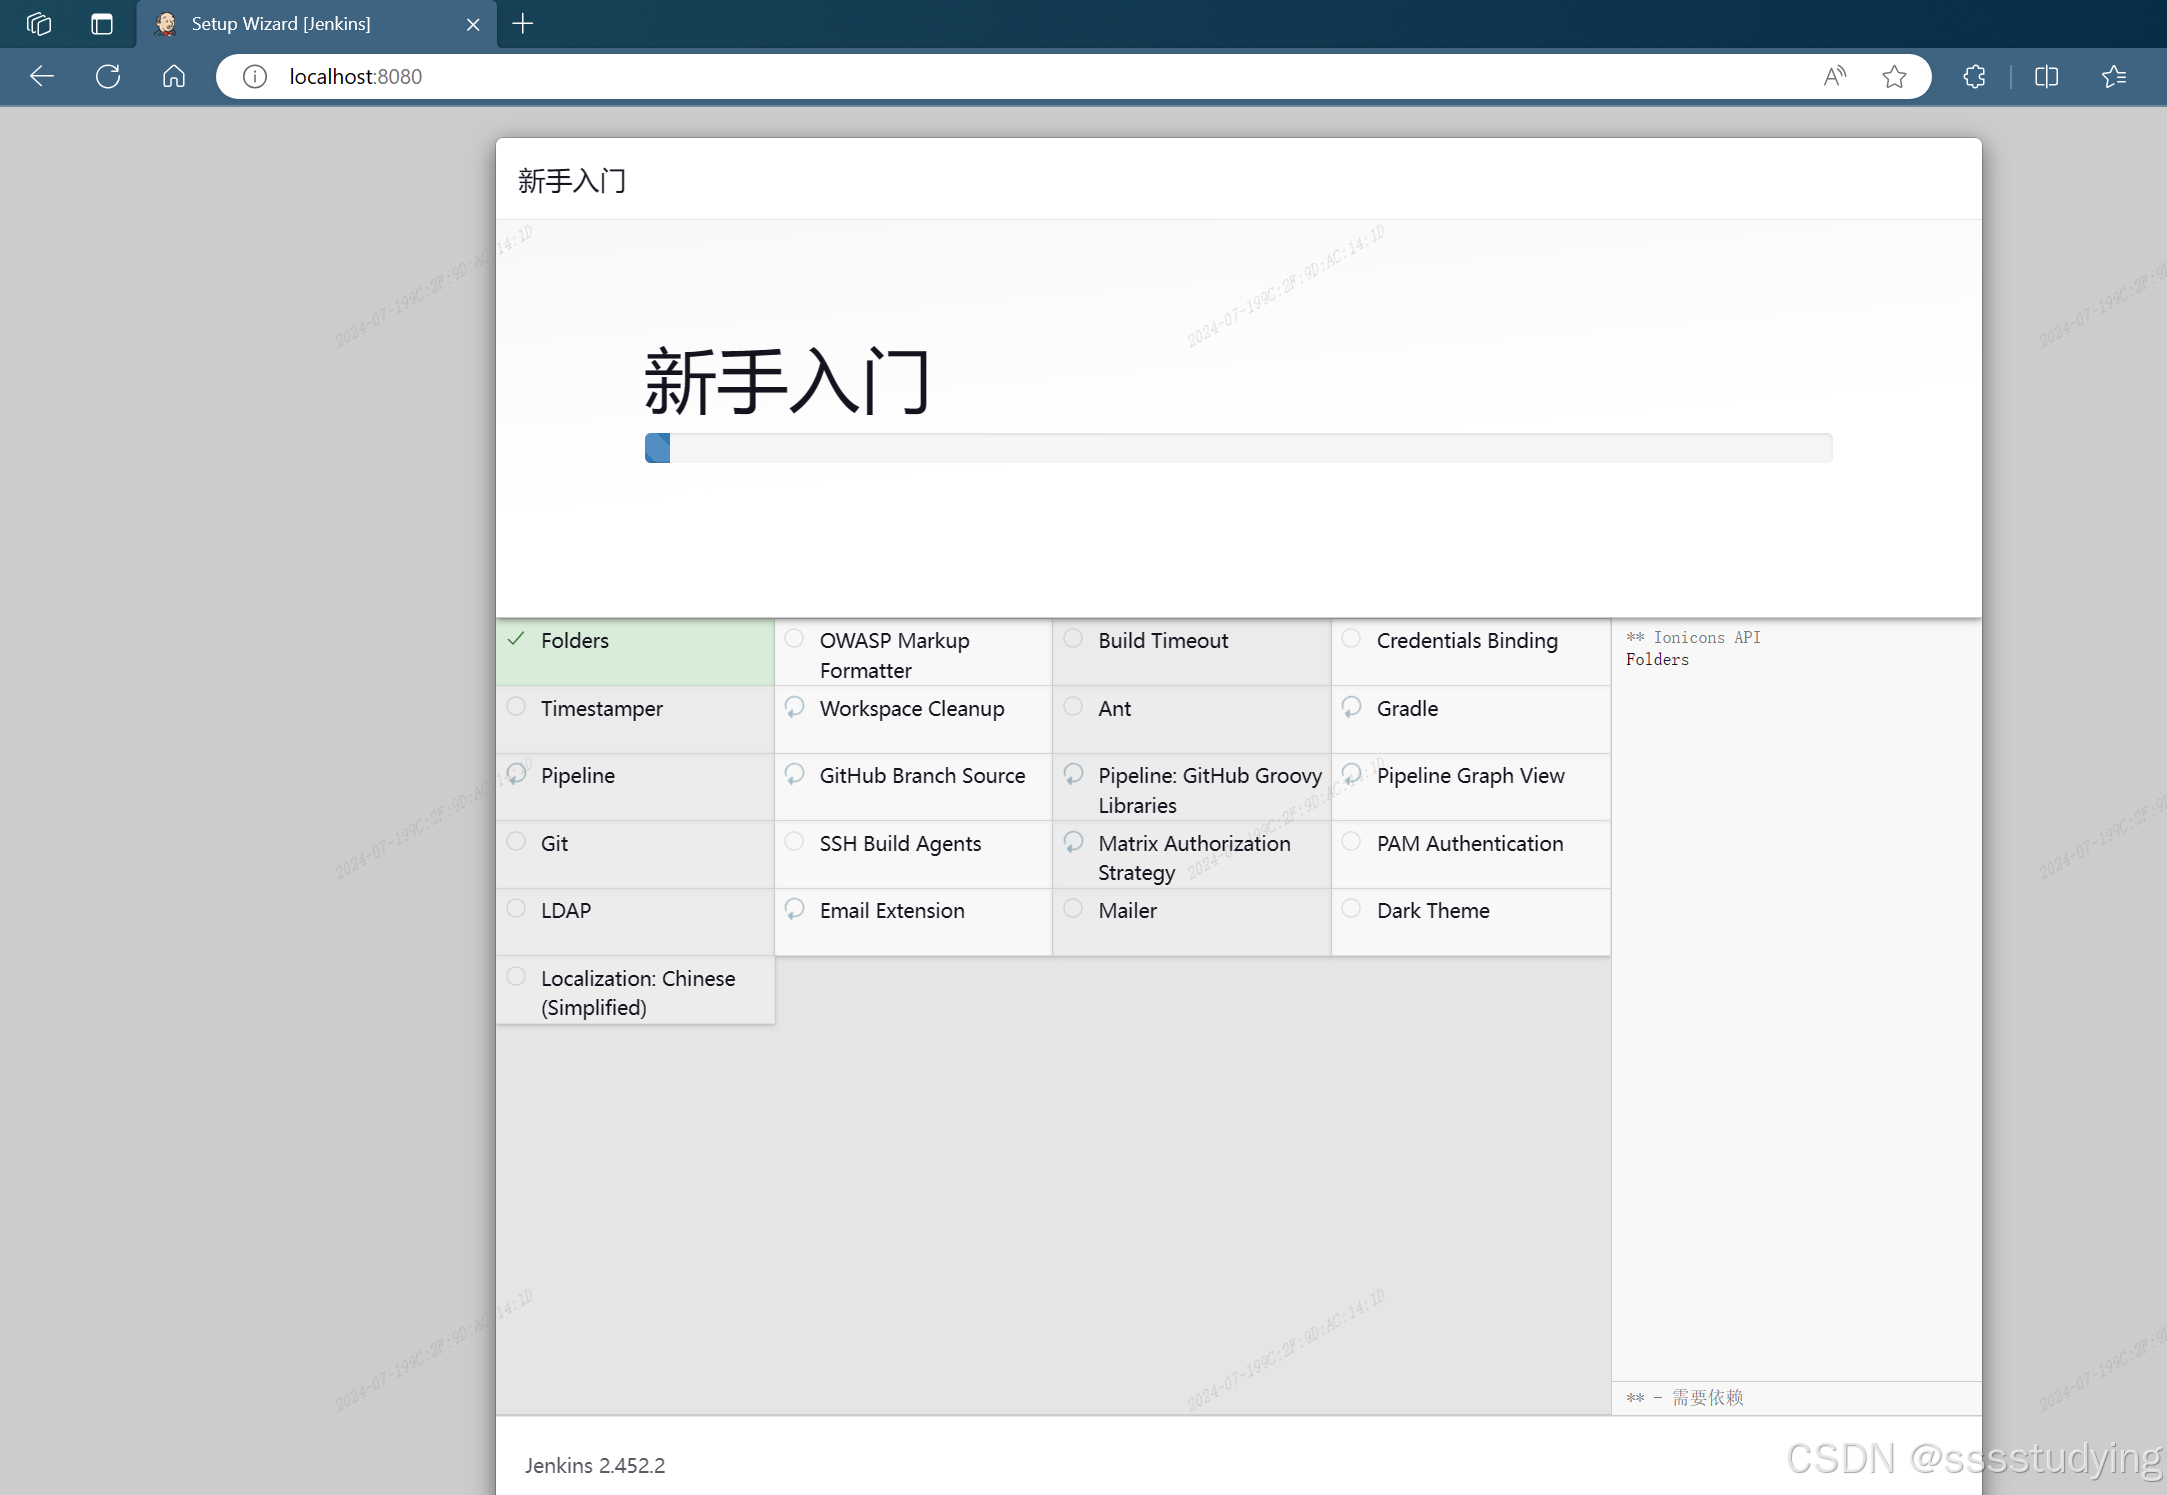Open tab actions menu icon
Screen dimensions: 2167x1495
(x=102, y=24)
